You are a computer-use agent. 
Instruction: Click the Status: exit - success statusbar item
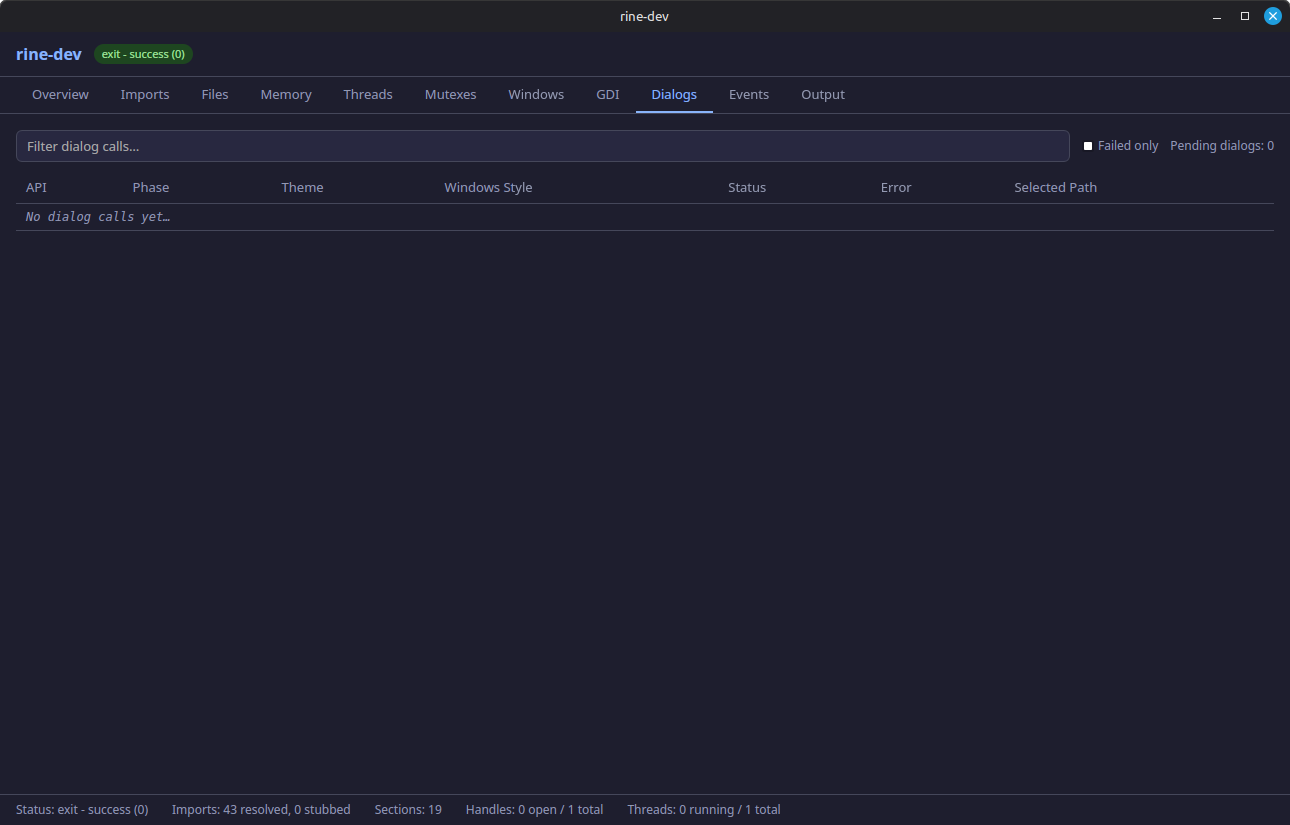pos(81,809)
